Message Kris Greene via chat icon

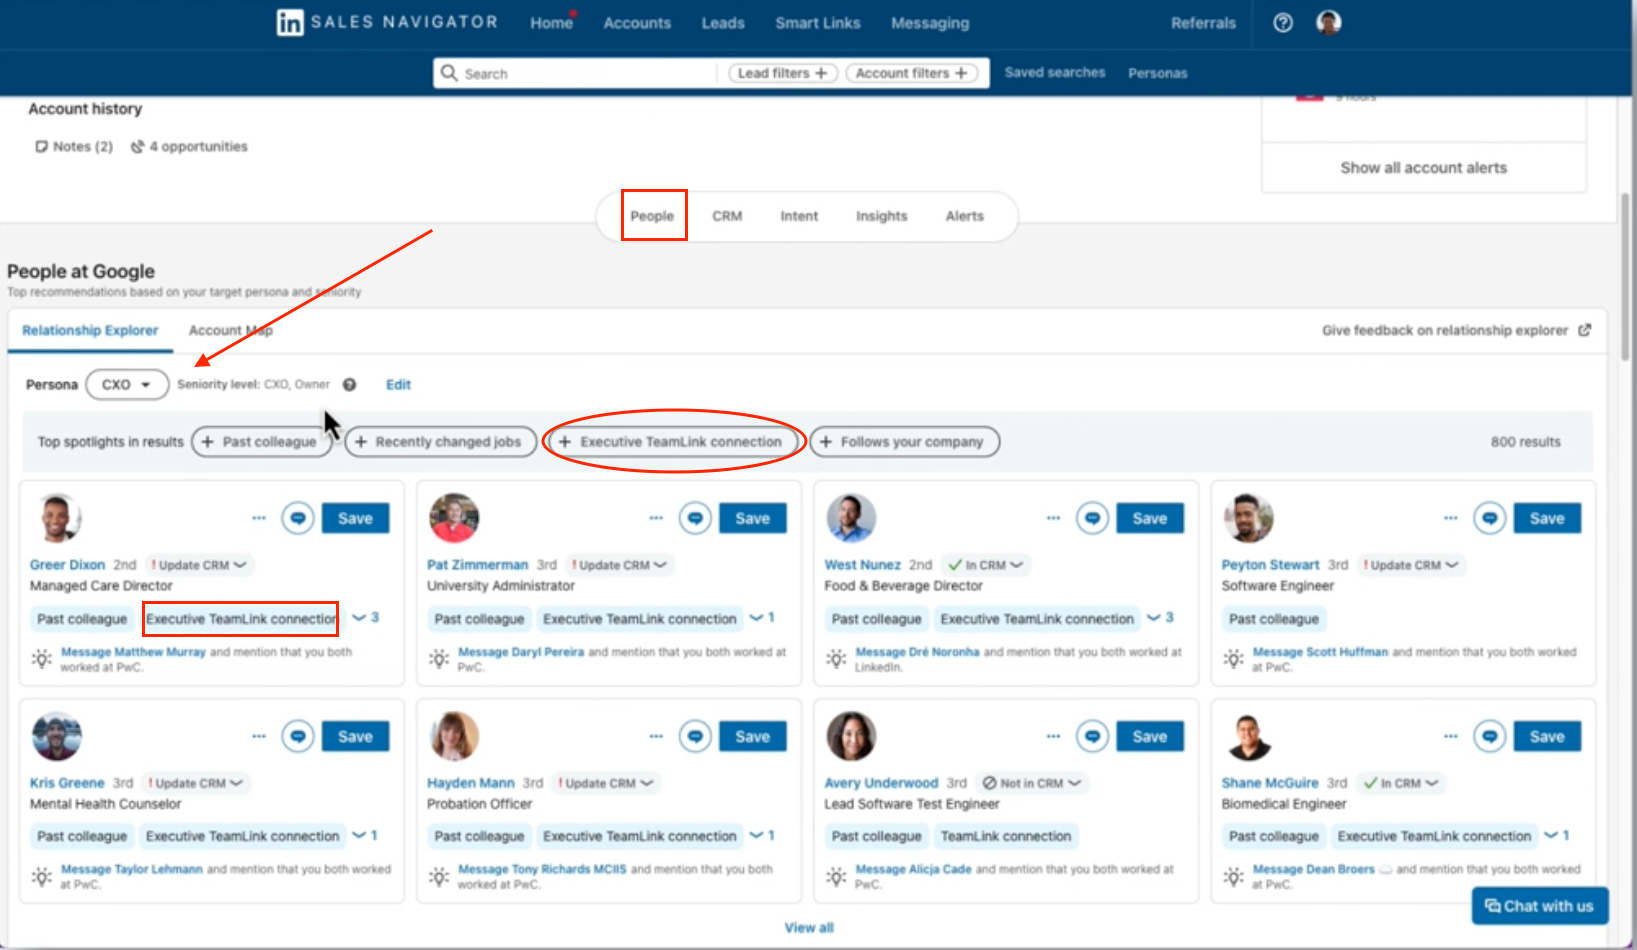click(298, 736)
